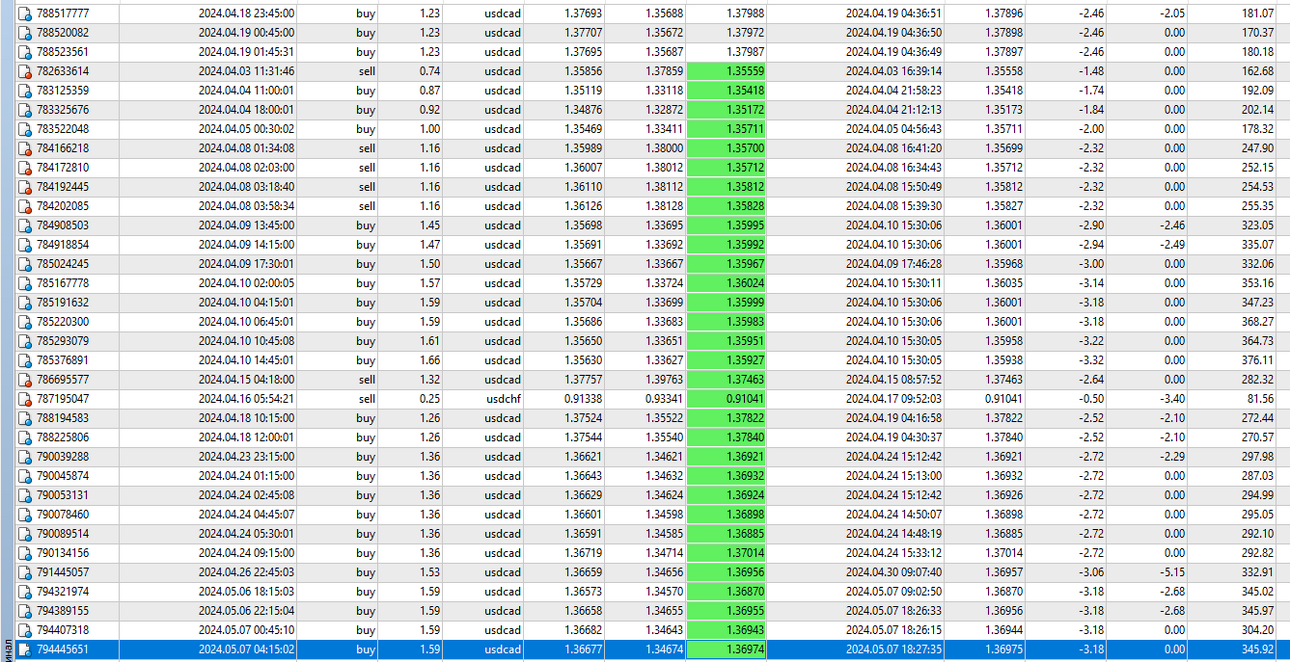
Task: Click swap value -5.15
Action: point(1172,572)
